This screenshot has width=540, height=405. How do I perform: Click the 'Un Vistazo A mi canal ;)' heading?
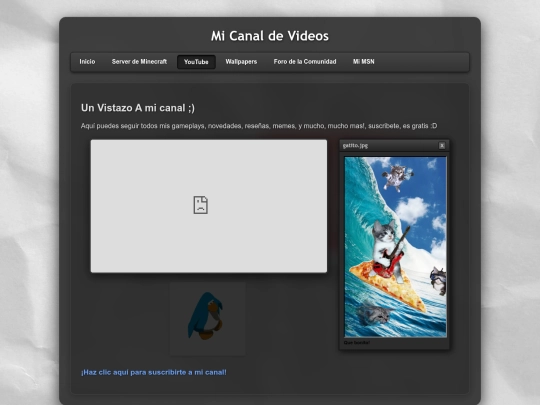coord(138,108)
